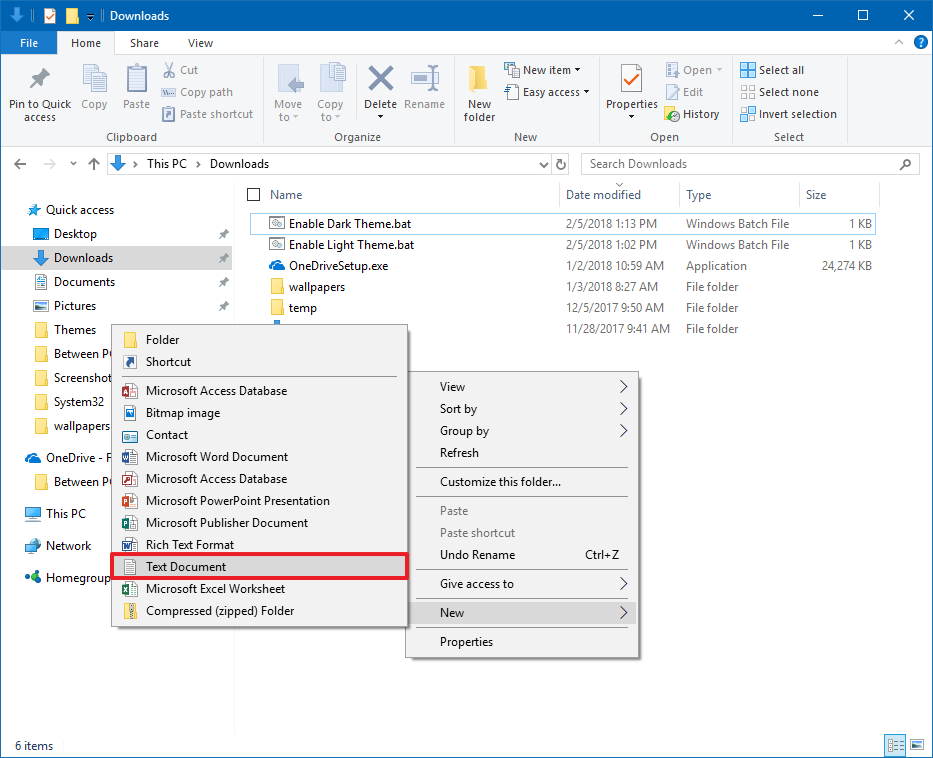
Task: Open Network in navigation pane
Action: coord(58,546)
